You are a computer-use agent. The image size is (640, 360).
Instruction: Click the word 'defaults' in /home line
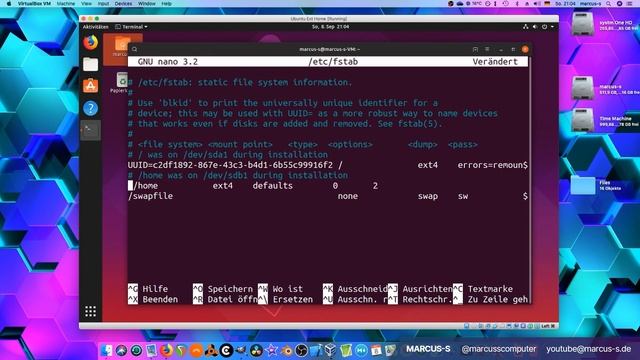pos(273,186)
